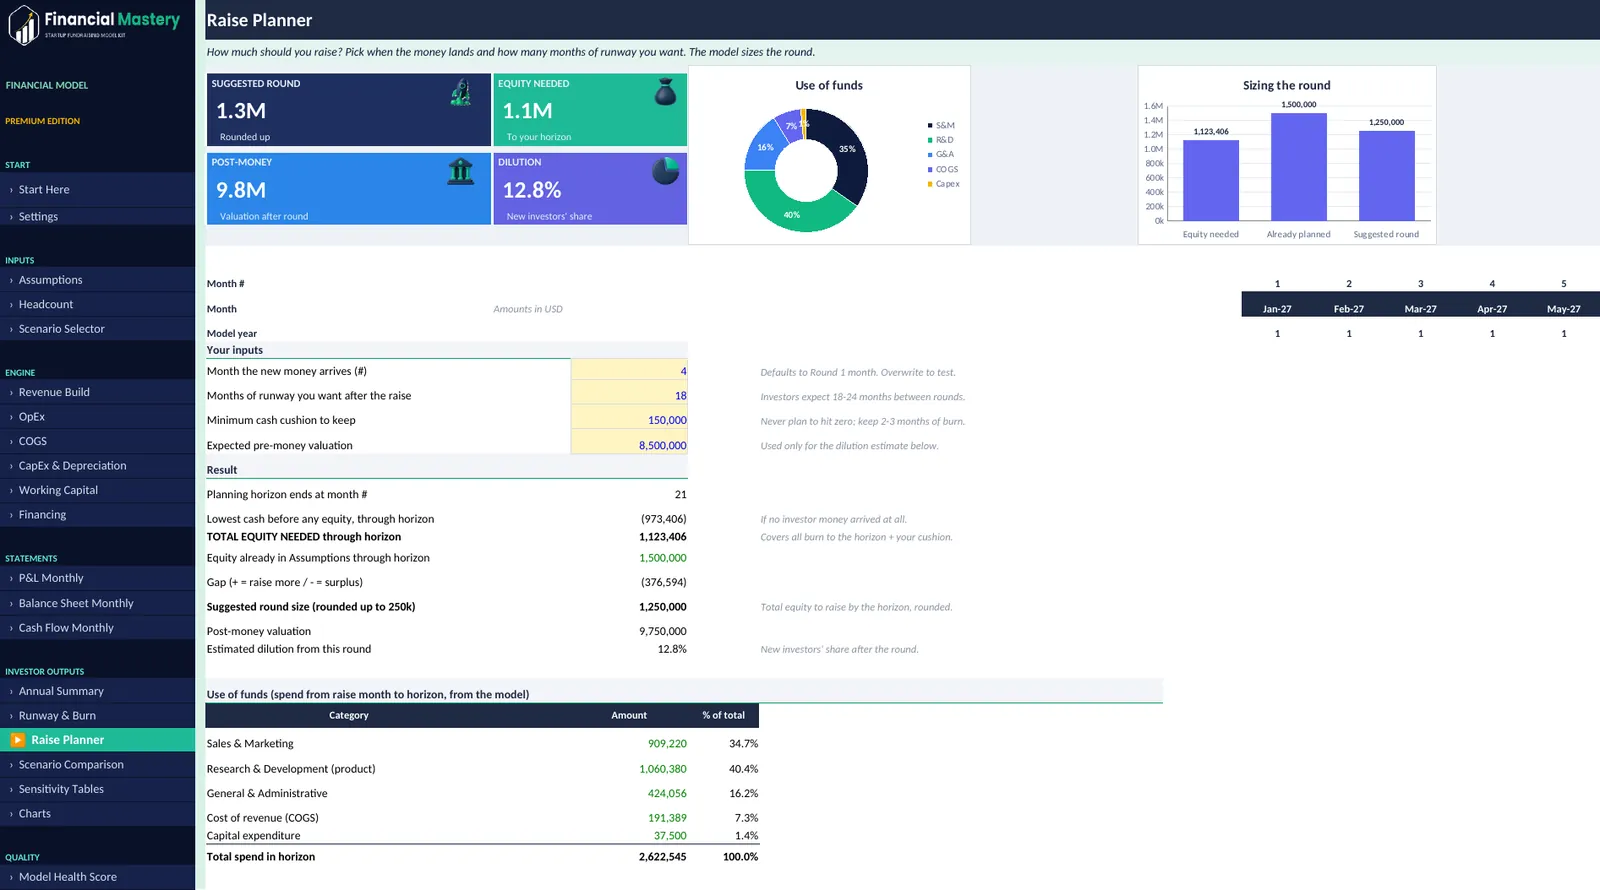Viewport: 1600px width, 890px height.
Task: Click the Raise Planner play icon
Action: [x=18, y=740]
